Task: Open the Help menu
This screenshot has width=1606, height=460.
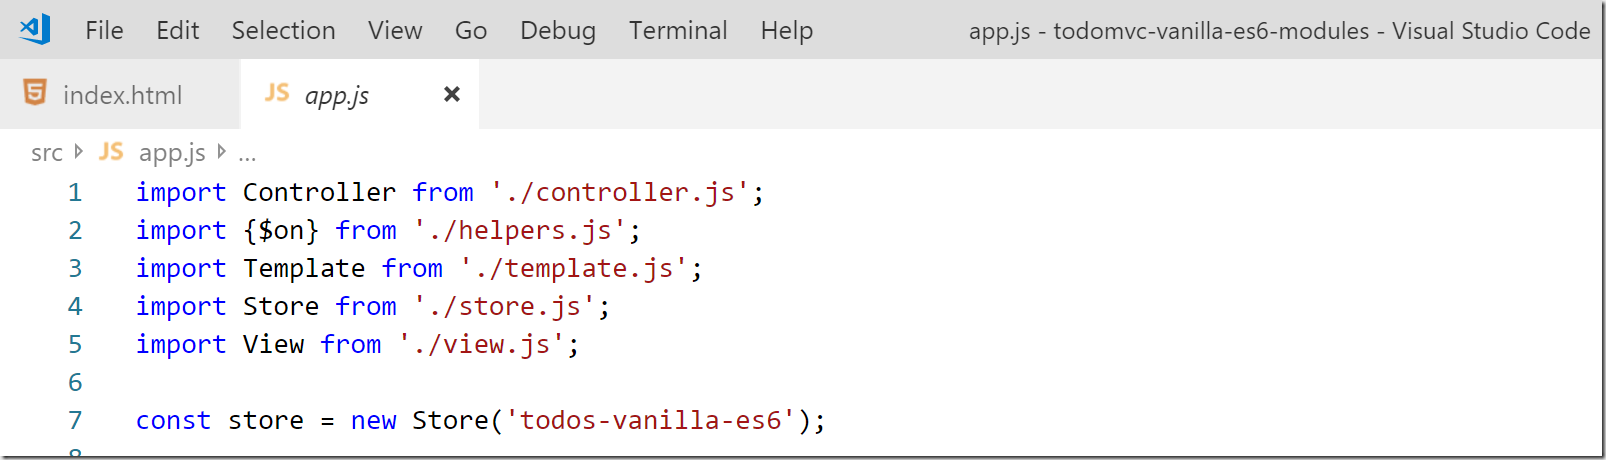Action: [787, 32]
